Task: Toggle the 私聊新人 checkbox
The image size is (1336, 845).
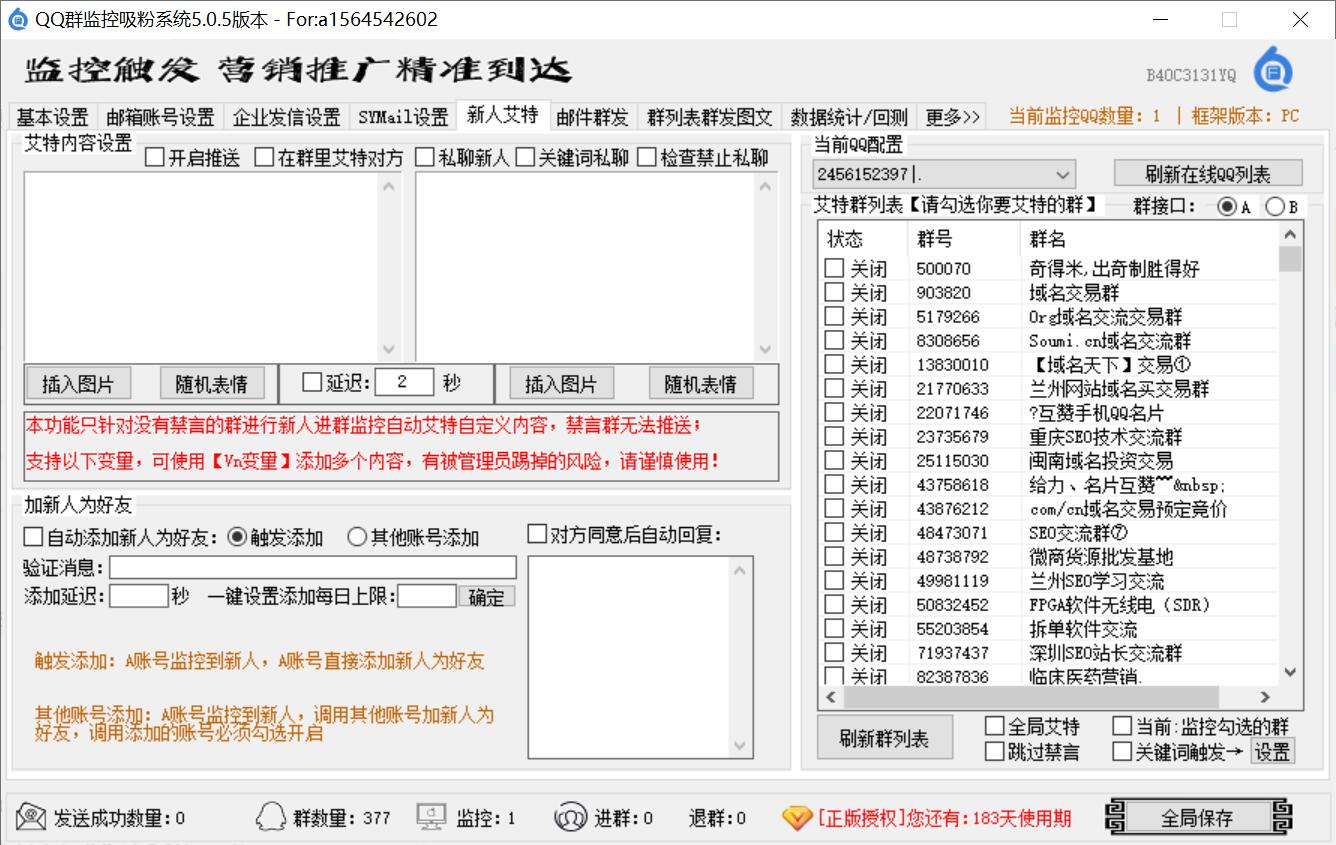Action: click(x=425, y=157)
